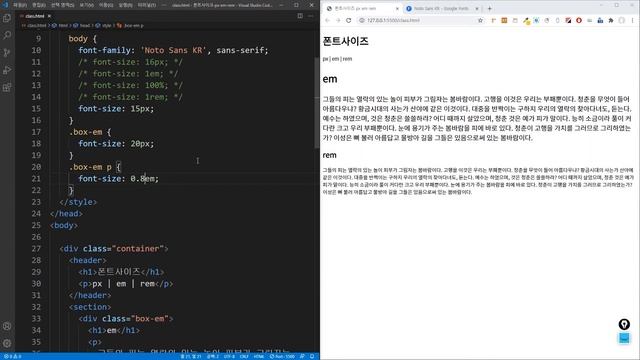
Task: Select the class.html editor tab
Action: pos(35,16)
